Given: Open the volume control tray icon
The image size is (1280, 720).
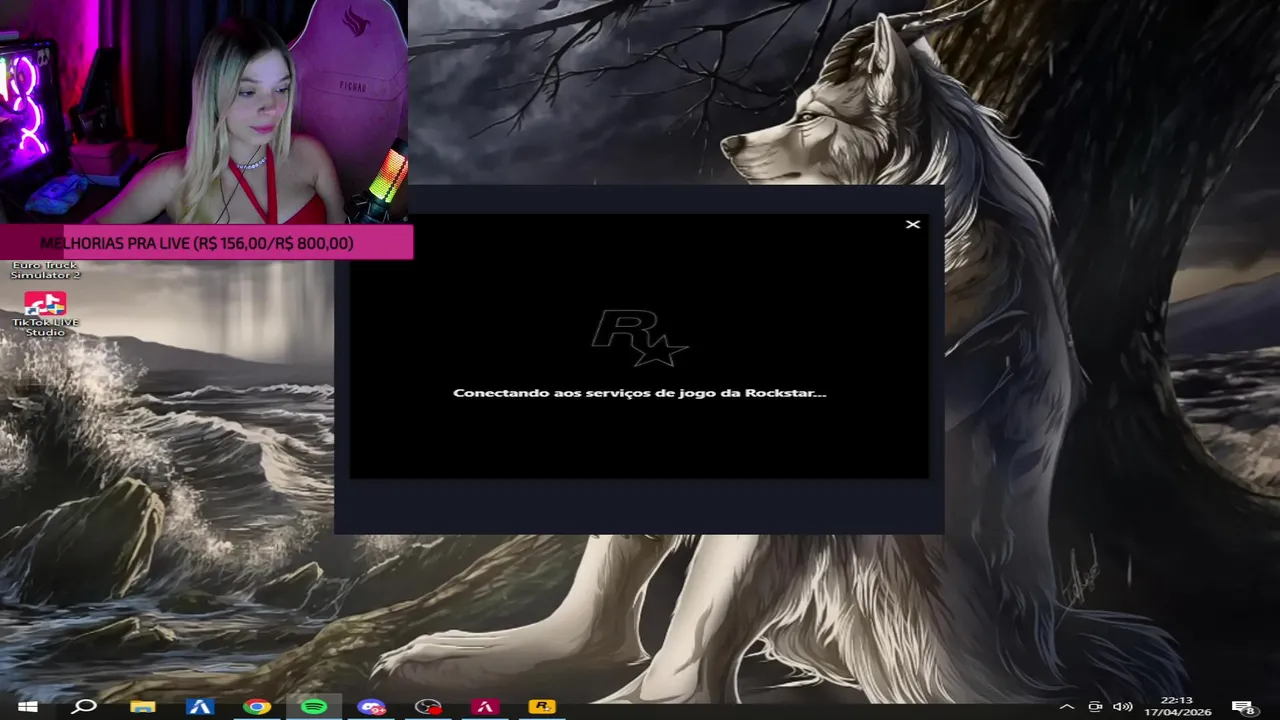Looking at the screenshot, I should click(1122, 707).
